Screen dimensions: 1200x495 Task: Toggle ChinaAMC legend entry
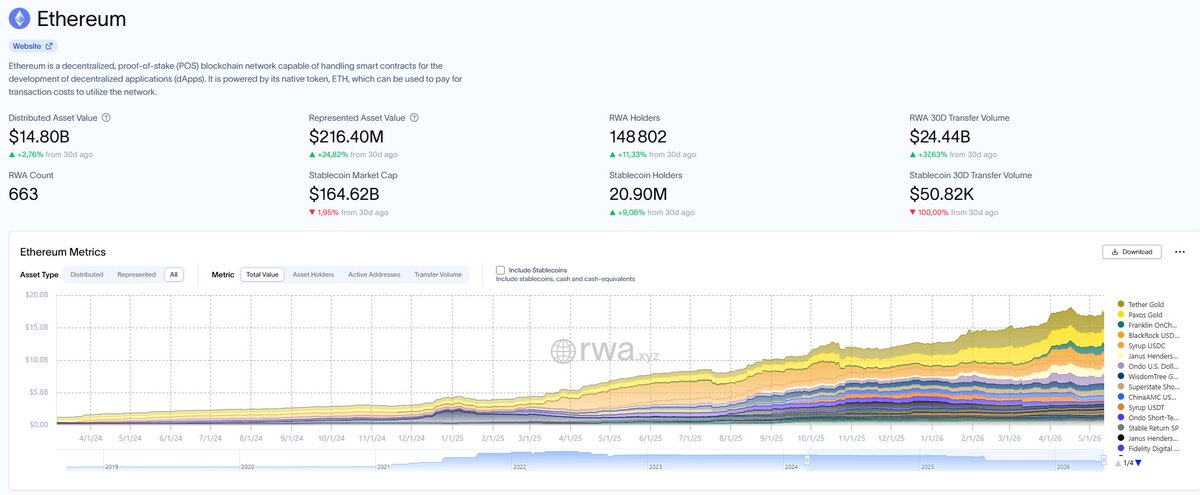1149,397
